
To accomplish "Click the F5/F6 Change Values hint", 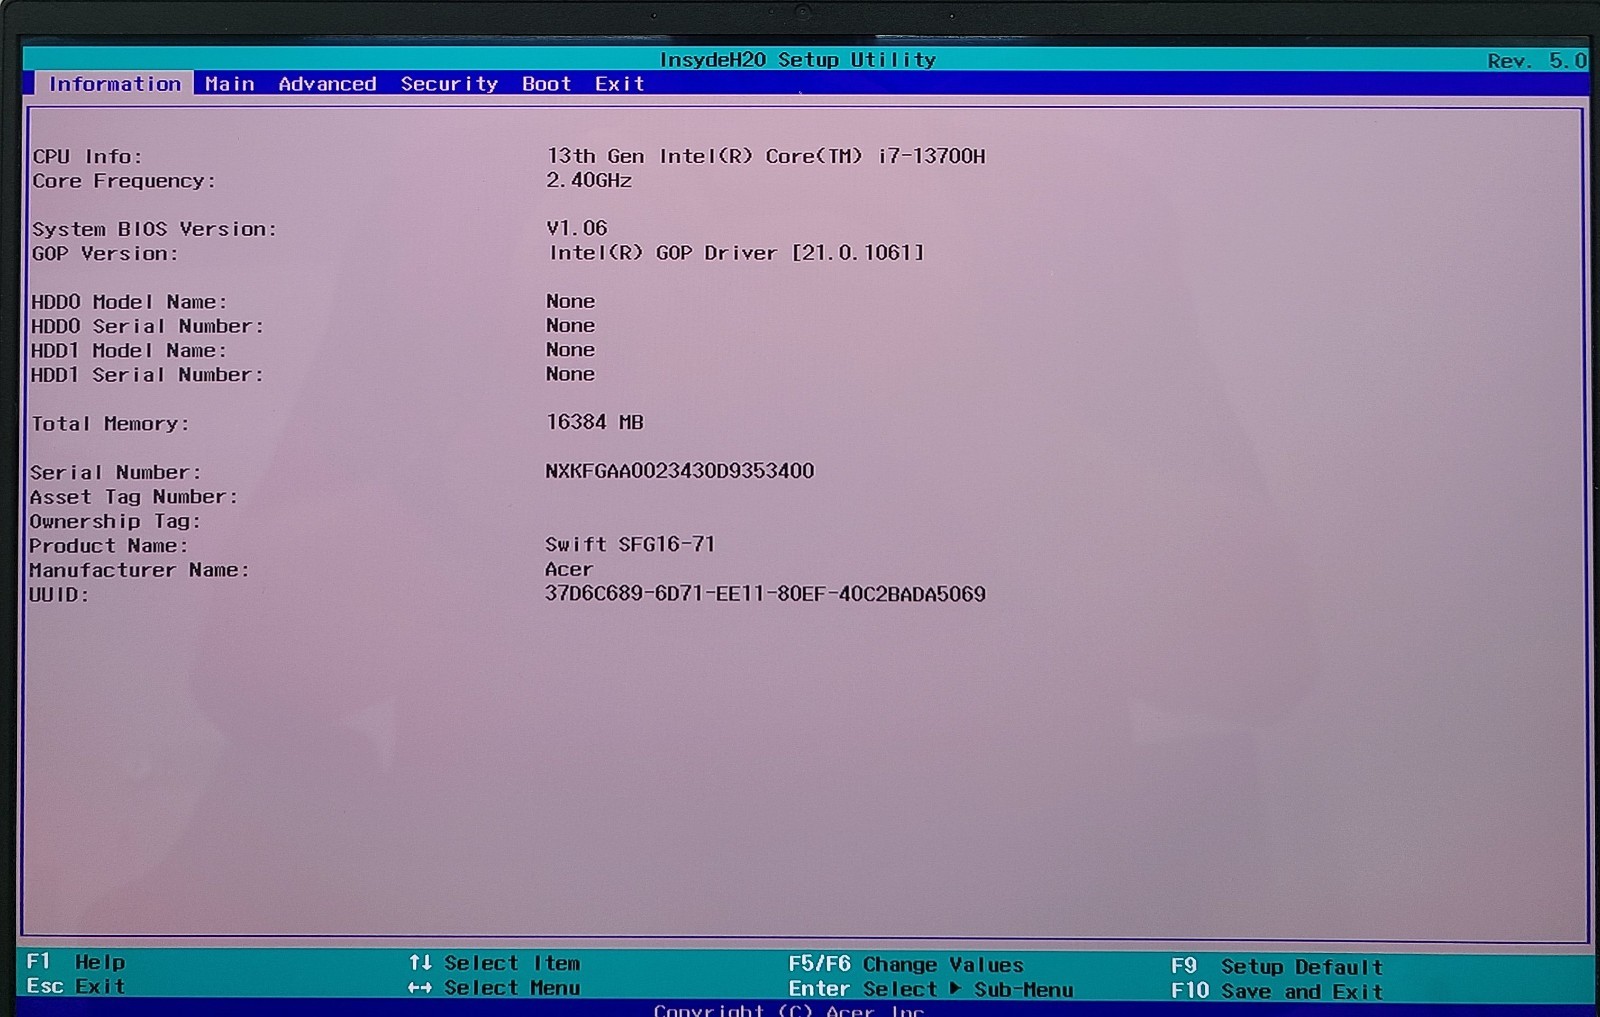I will tap(906, 965).
